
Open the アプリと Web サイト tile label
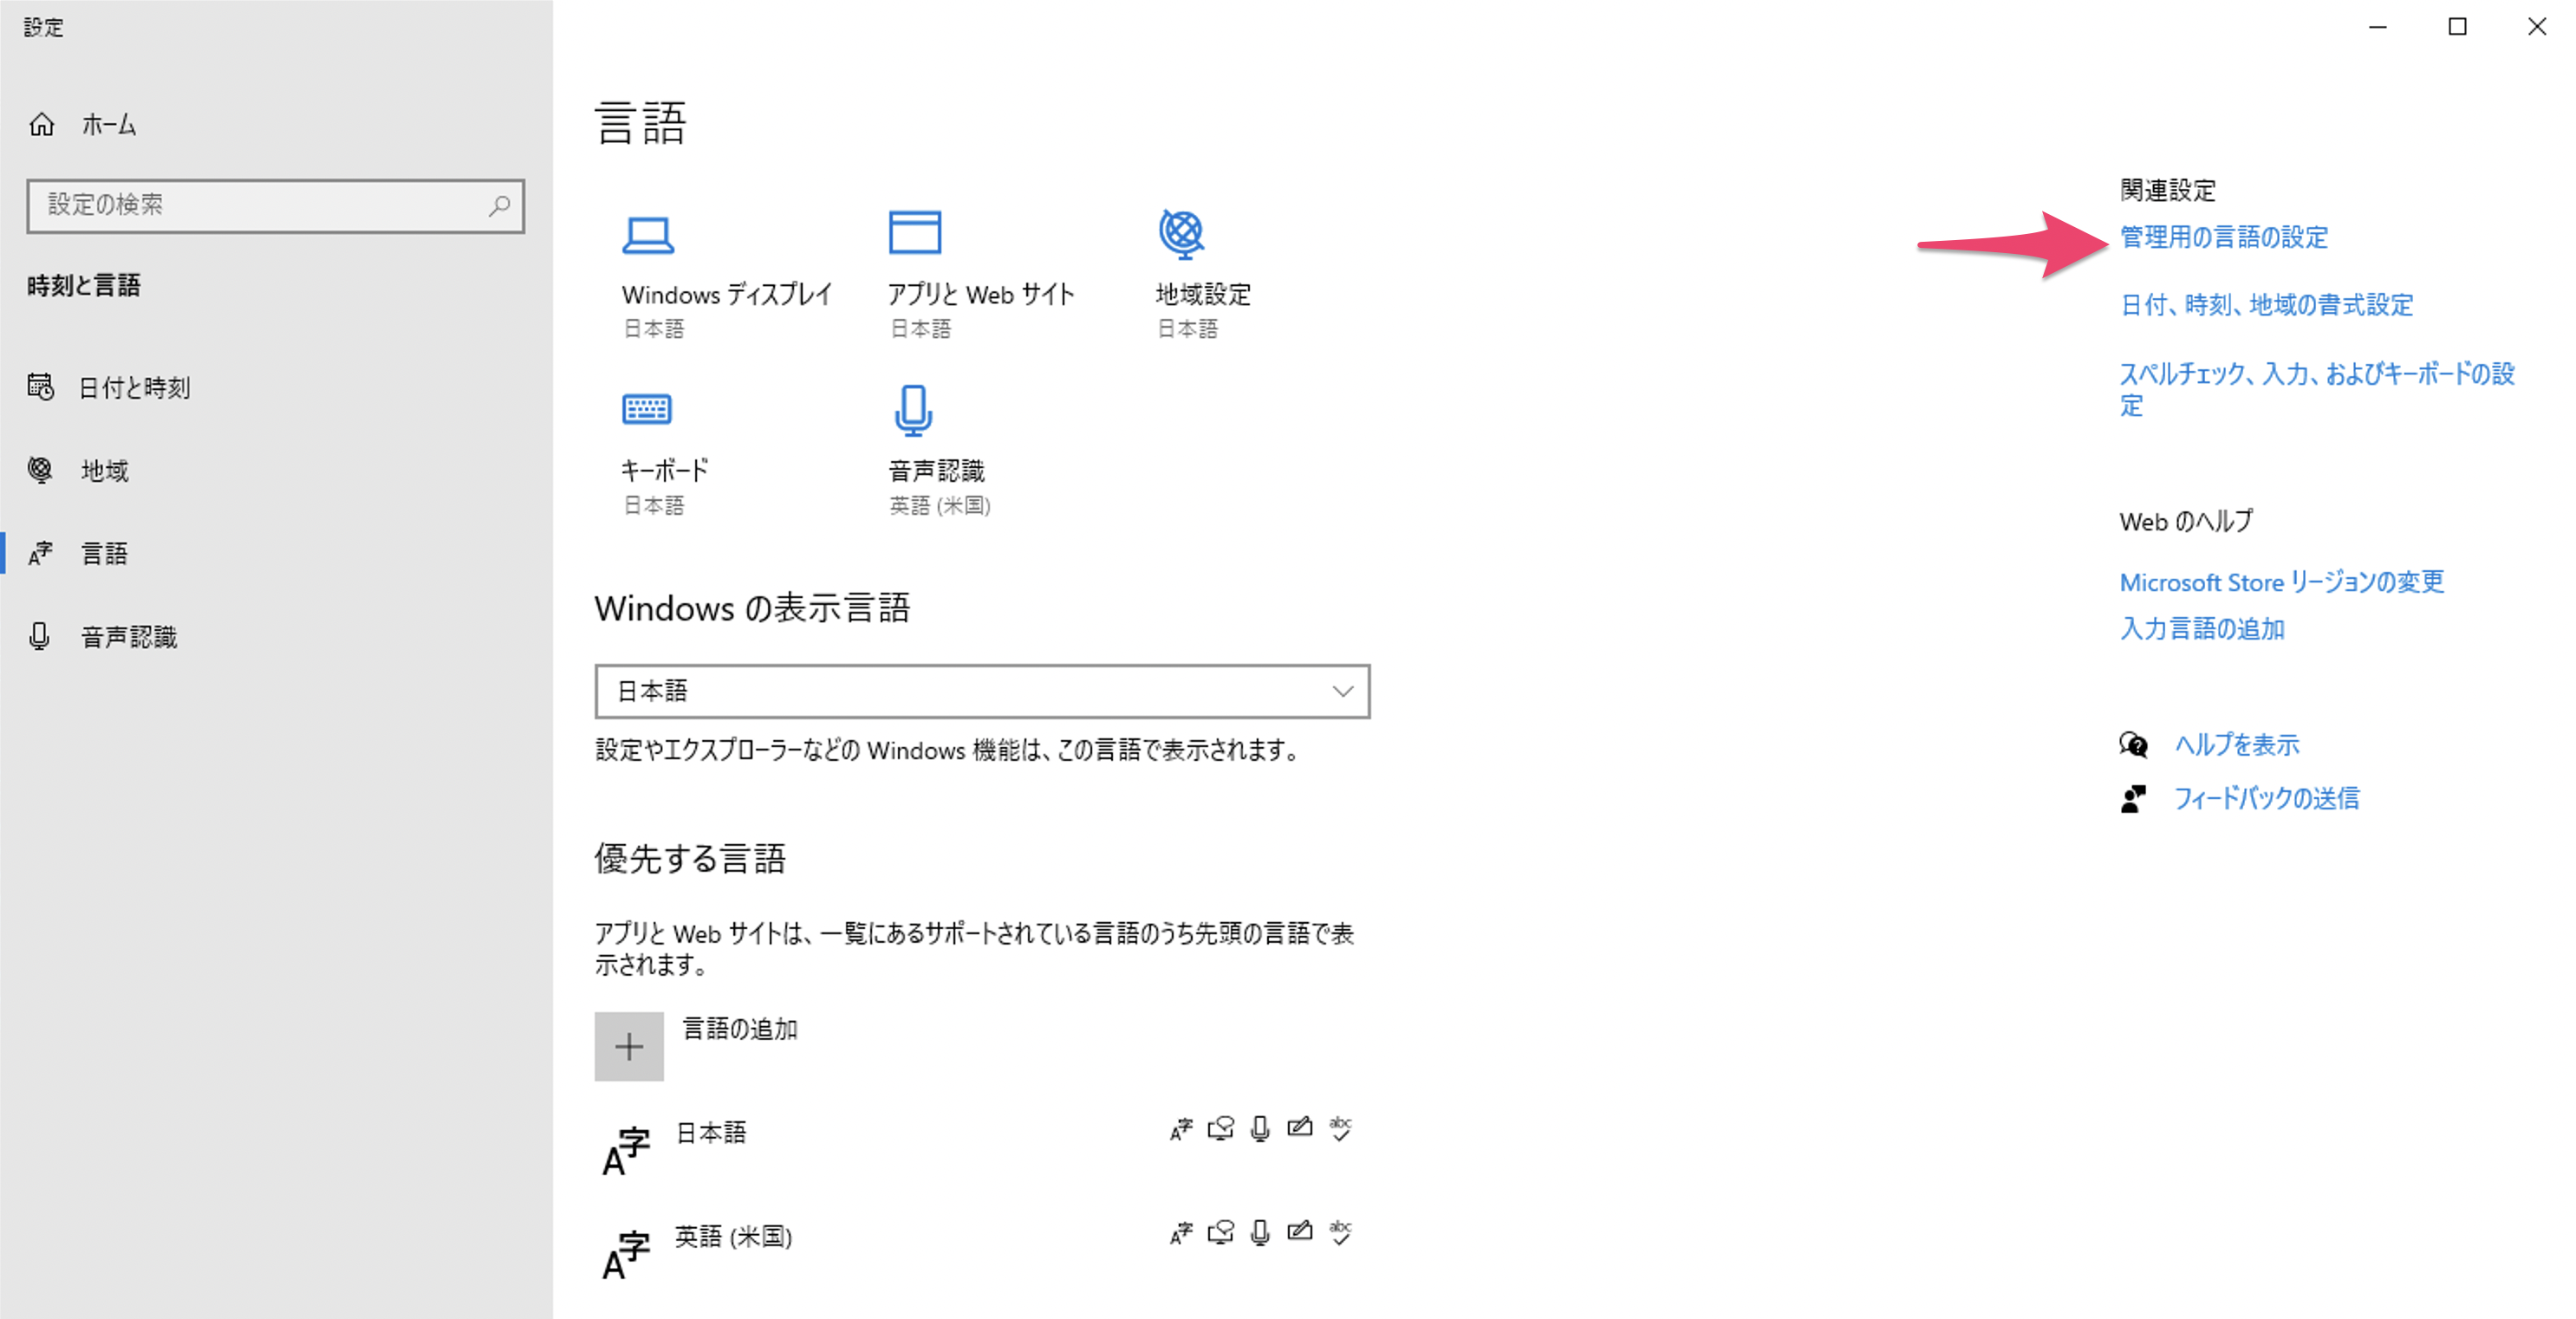(981, 295)
